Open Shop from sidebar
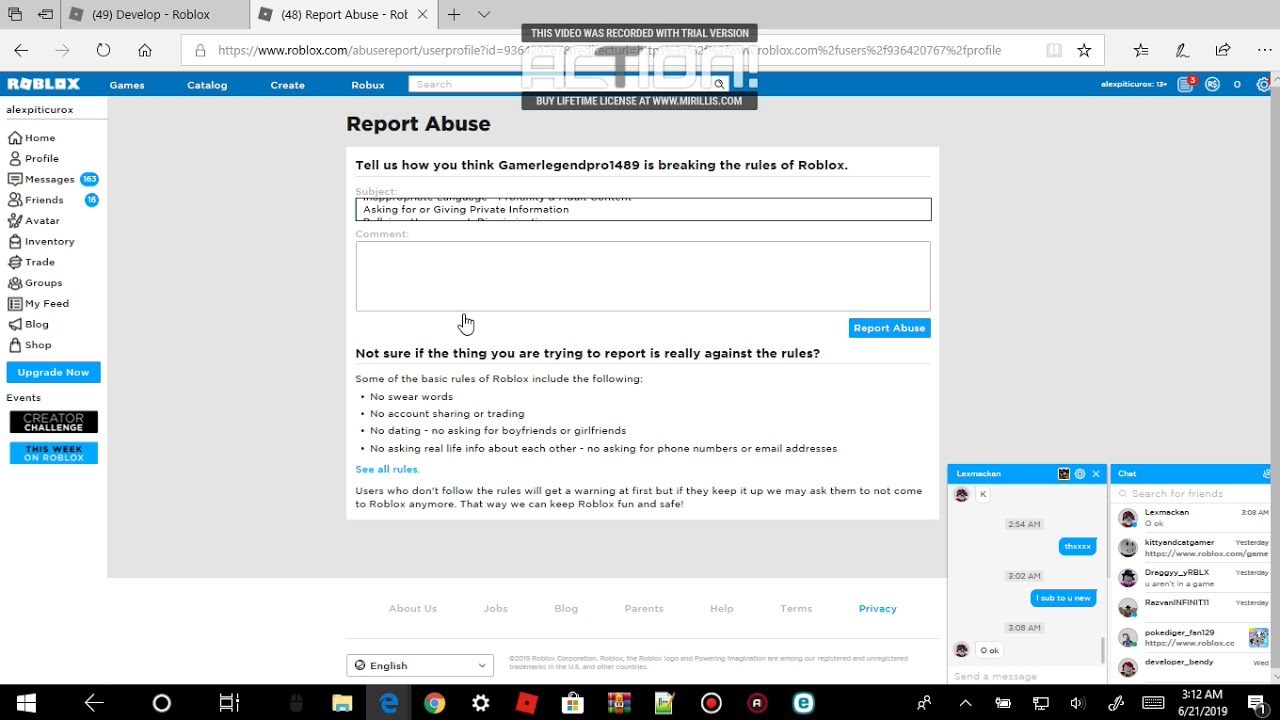This screenshot has height=720, width=1280. 30,345
